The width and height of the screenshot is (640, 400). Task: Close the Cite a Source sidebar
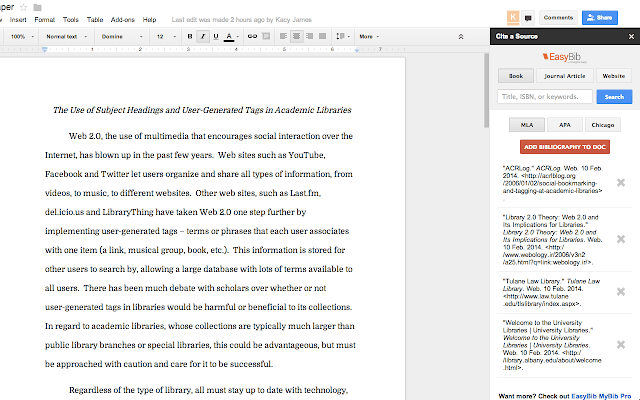tap(629, 36)
